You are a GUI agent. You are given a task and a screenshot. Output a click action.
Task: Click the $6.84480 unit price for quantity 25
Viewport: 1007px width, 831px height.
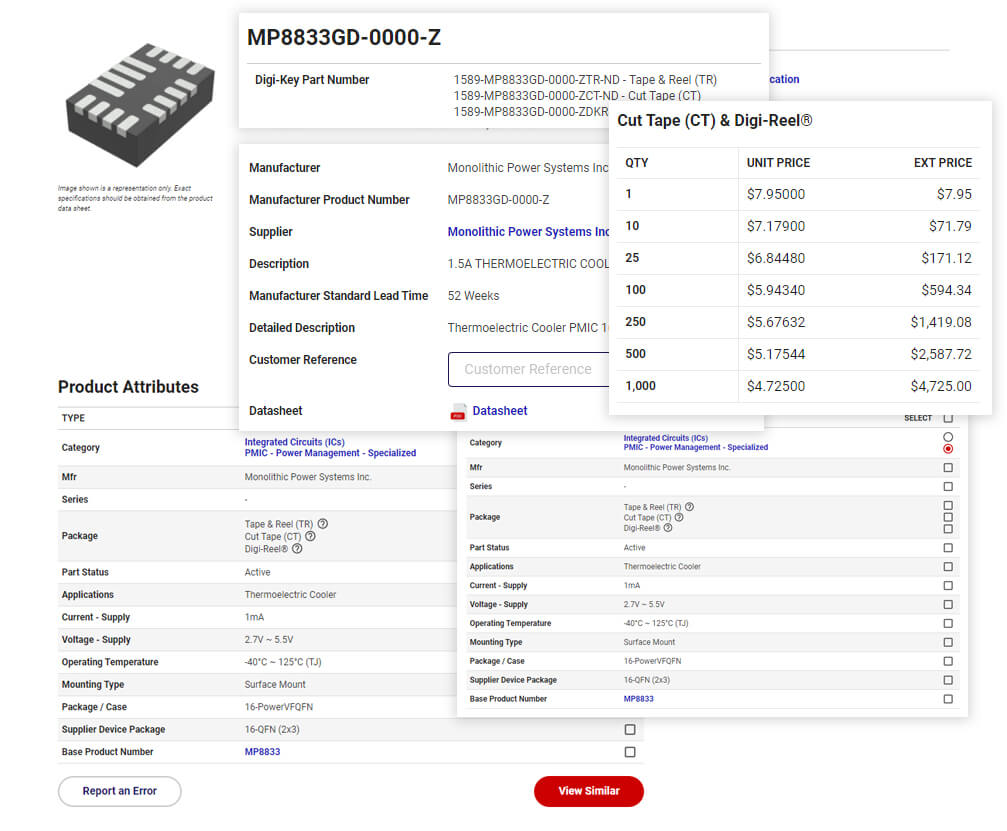click(776, 258)
